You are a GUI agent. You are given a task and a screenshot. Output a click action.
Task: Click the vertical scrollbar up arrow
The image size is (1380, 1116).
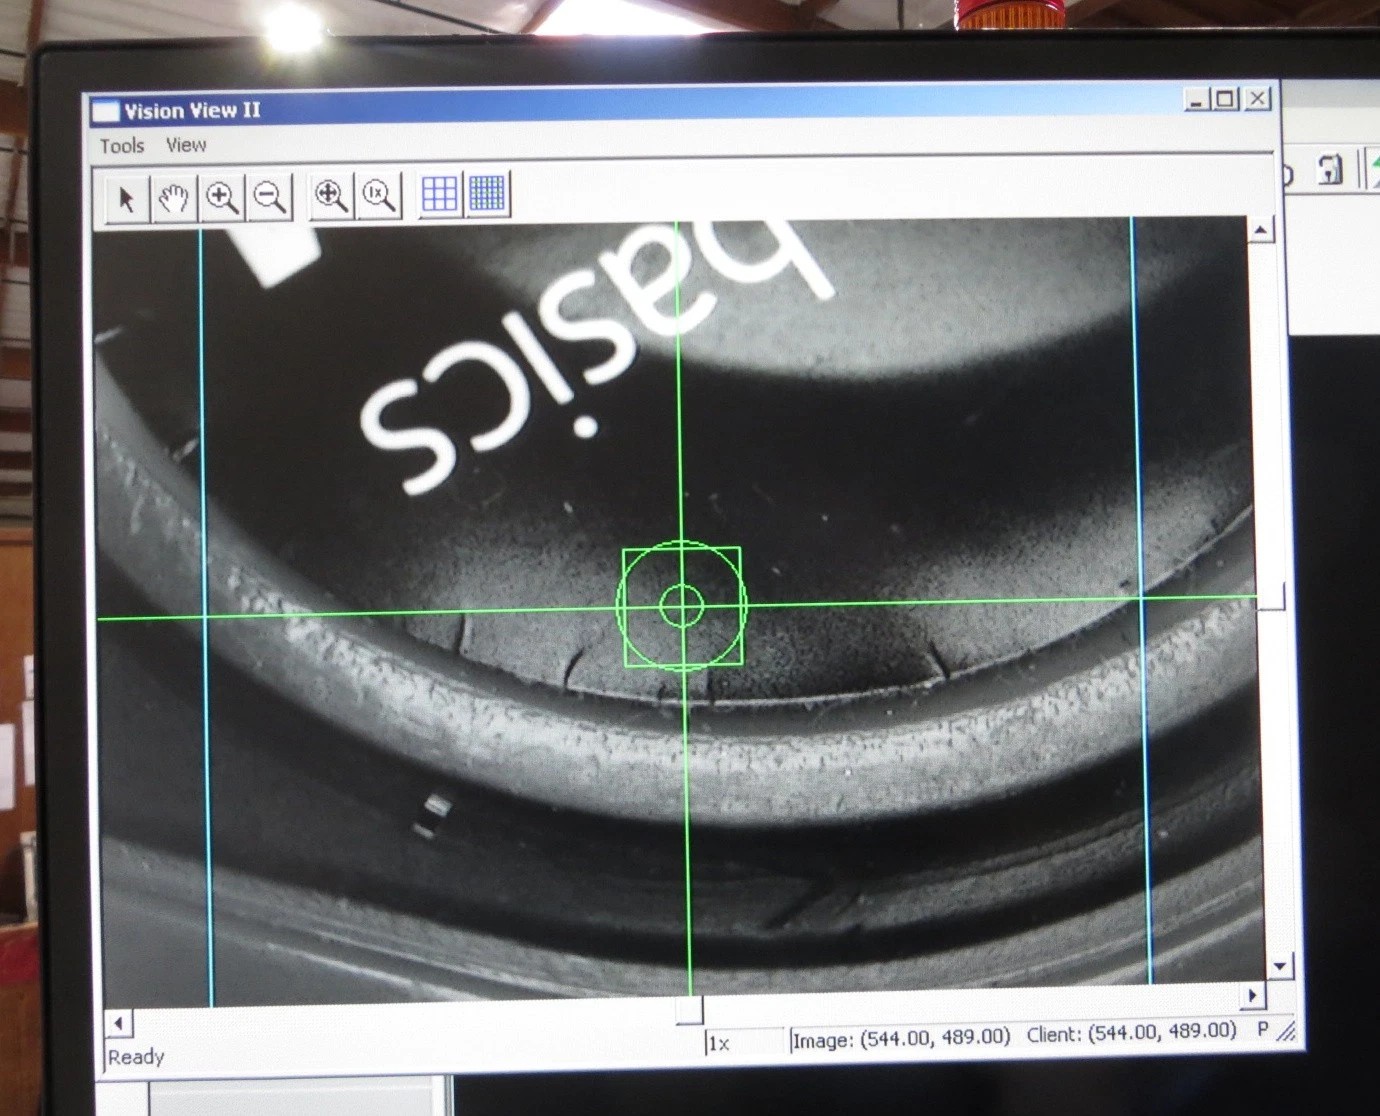coord(1260,230)
